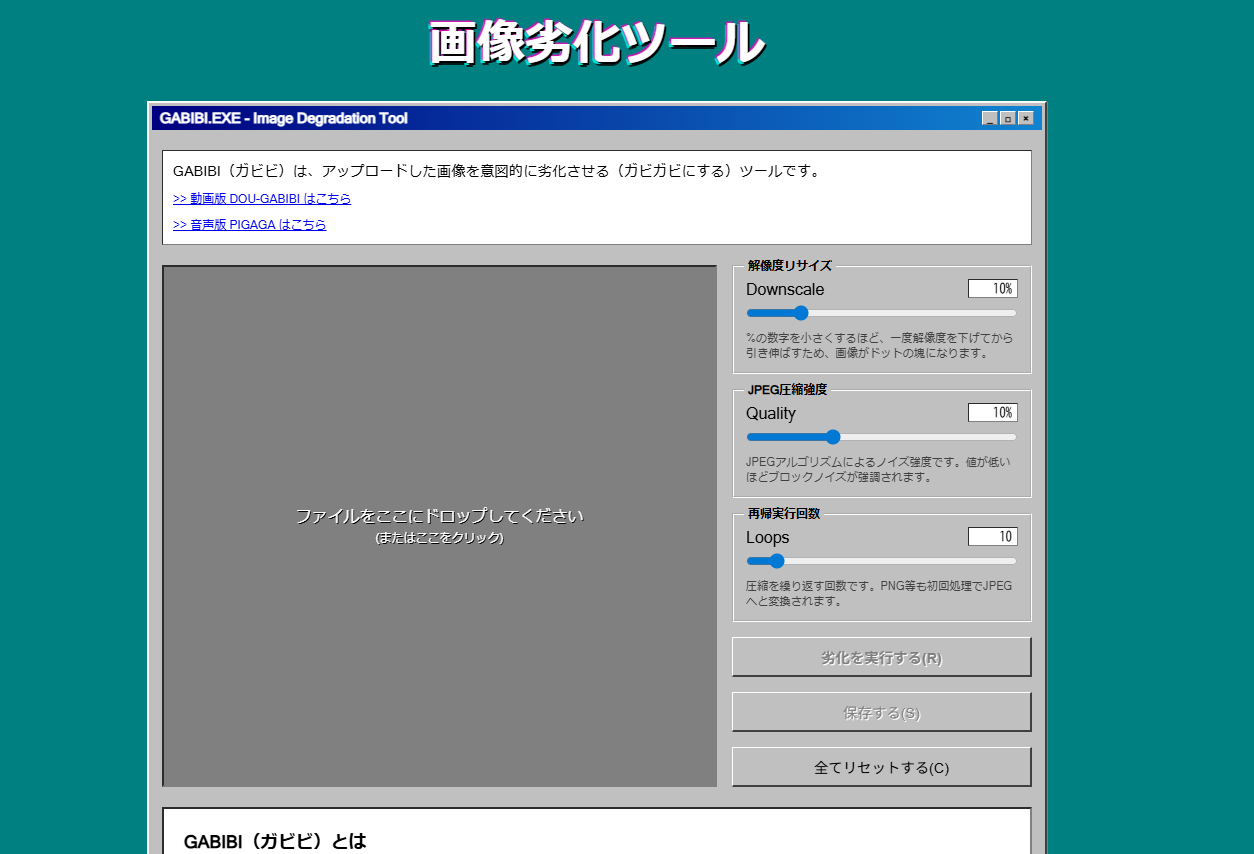This screenshot has width=1254, height=854.
Task: Focus the Downscale percentage input field
Action: 992,289
